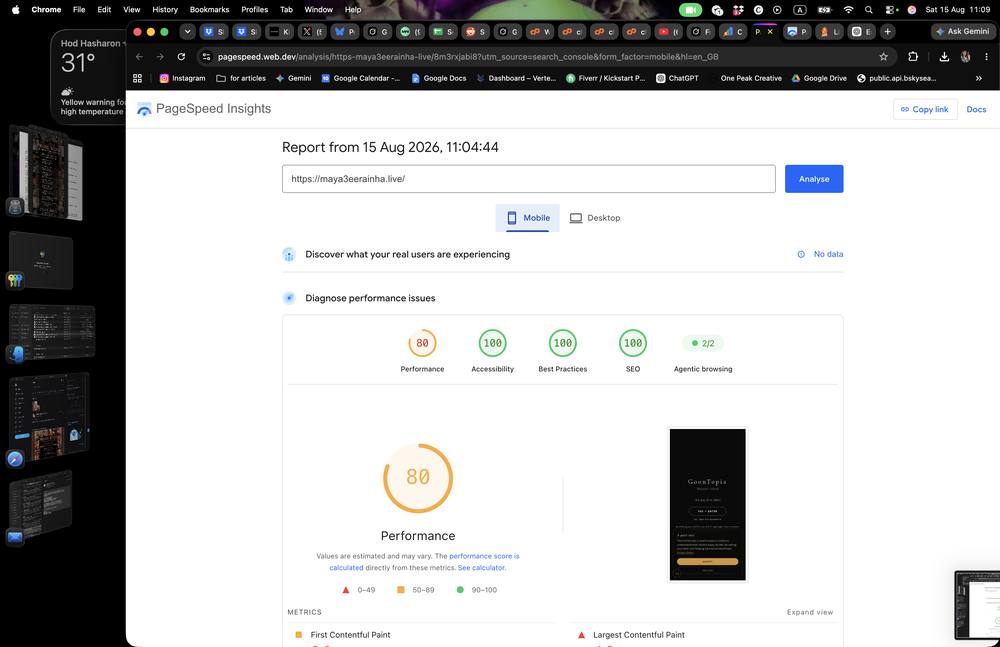Open the Chrome menu in menu bar
Screen dimensions: 1000x647
tap(46, 10)
